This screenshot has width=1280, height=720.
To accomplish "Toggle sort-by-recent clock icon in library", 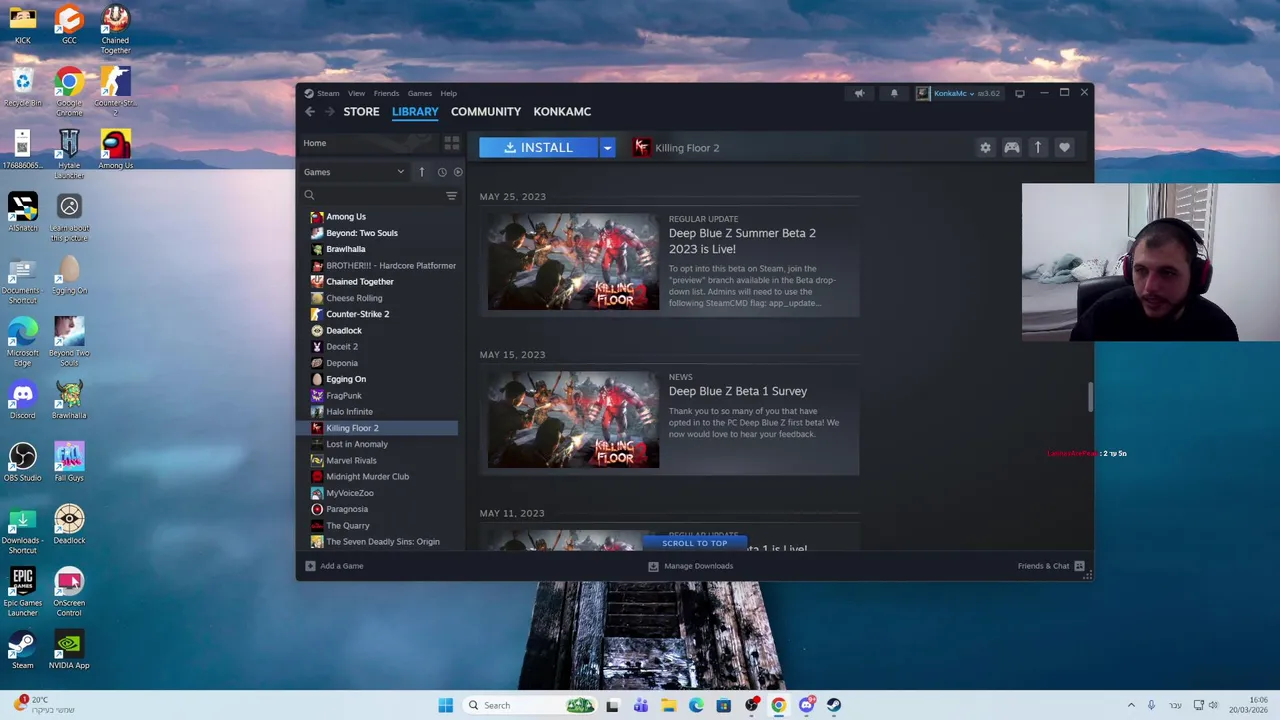I will click(442, 172).
